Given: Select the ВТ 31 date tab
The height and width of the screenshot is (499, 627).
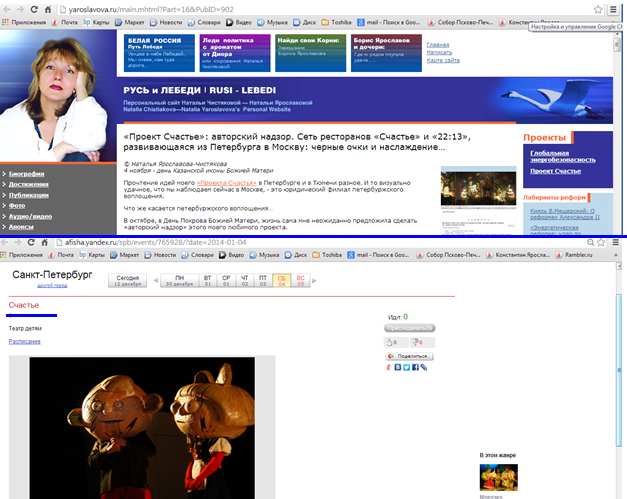Looking at the screenshot, I should tap(208, 280).
